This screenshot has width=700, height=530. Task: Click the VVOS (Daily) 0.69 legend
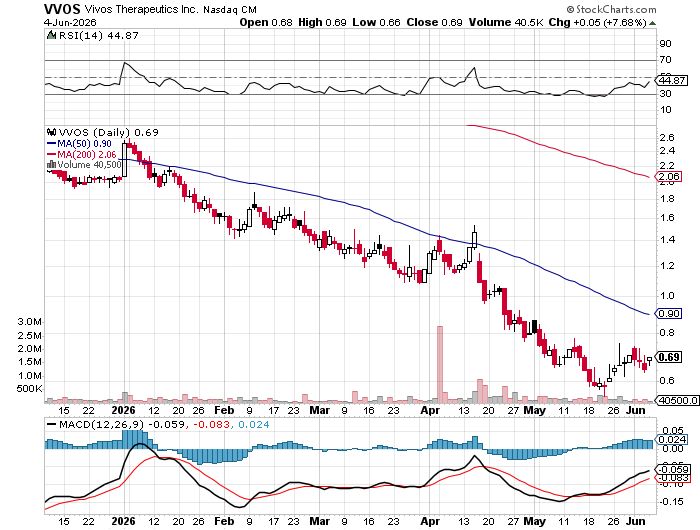pos(108,133)
